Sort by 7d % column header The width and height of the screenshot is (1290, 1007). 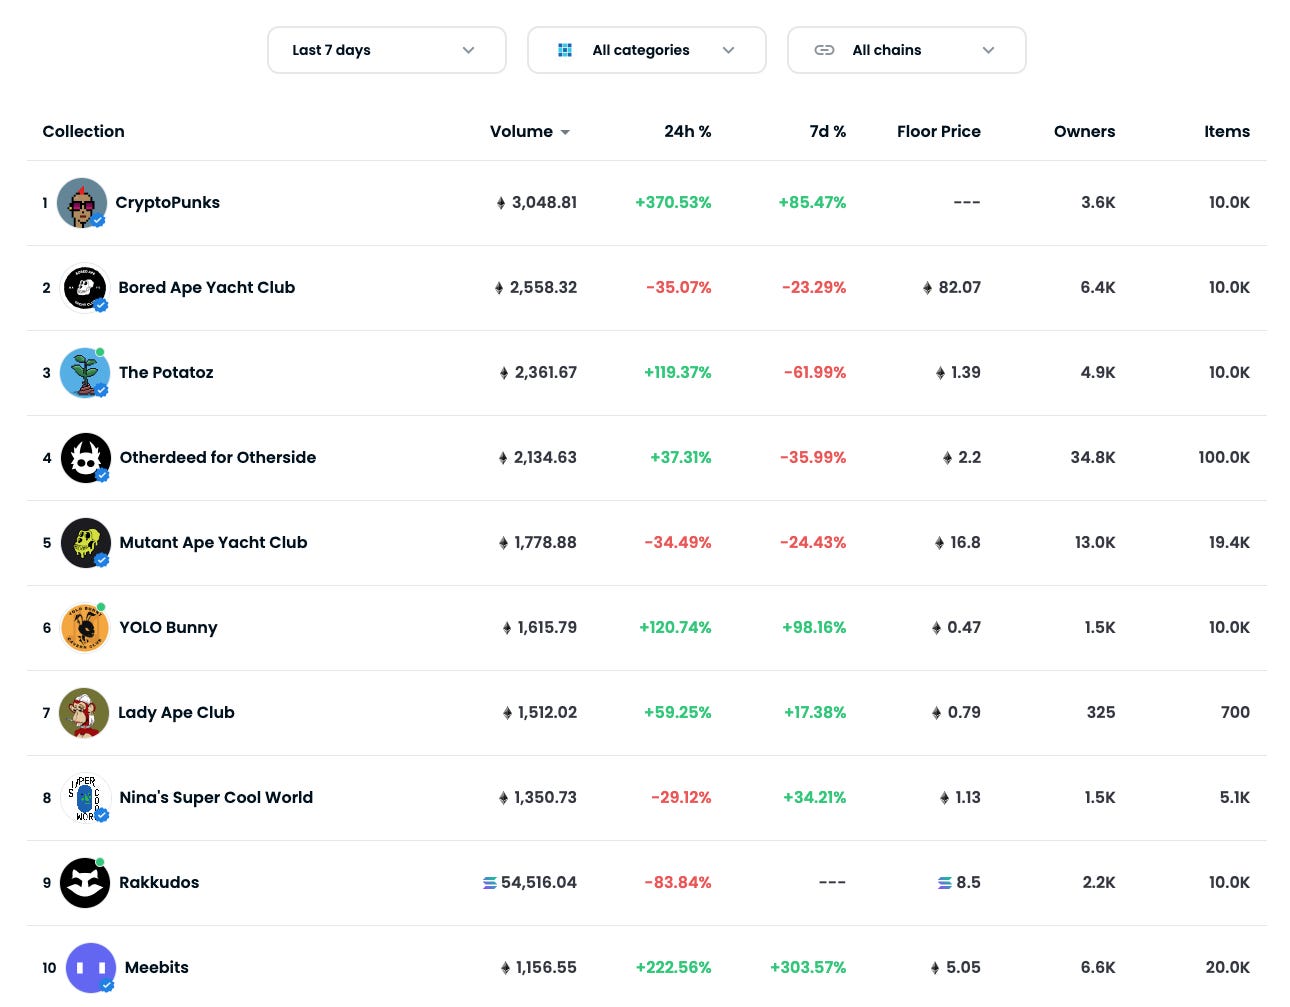pos(828,131)
